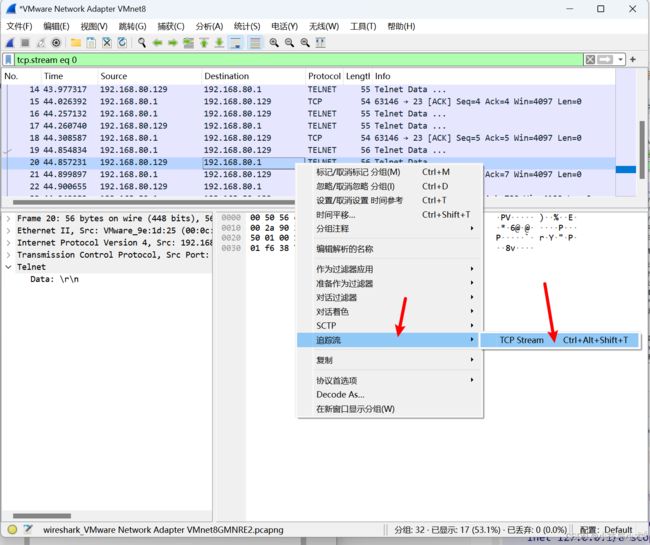Image resolution: width=650 pixels, height=545 pixels.
Task: Open the 视图(V) menu
Action: click(x=94, y=26)
